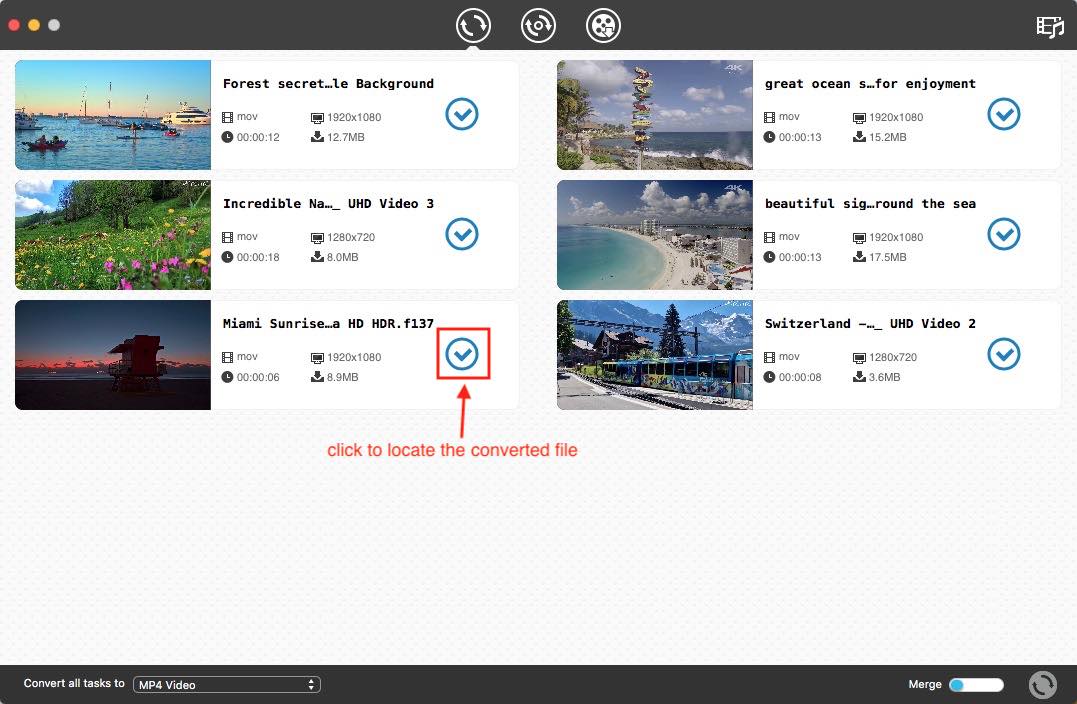The height and width of the screenshot is (704, 1077).
Task: Click the highlighted checkmark on Miami Sunrise video
Action: pos(462,354)
